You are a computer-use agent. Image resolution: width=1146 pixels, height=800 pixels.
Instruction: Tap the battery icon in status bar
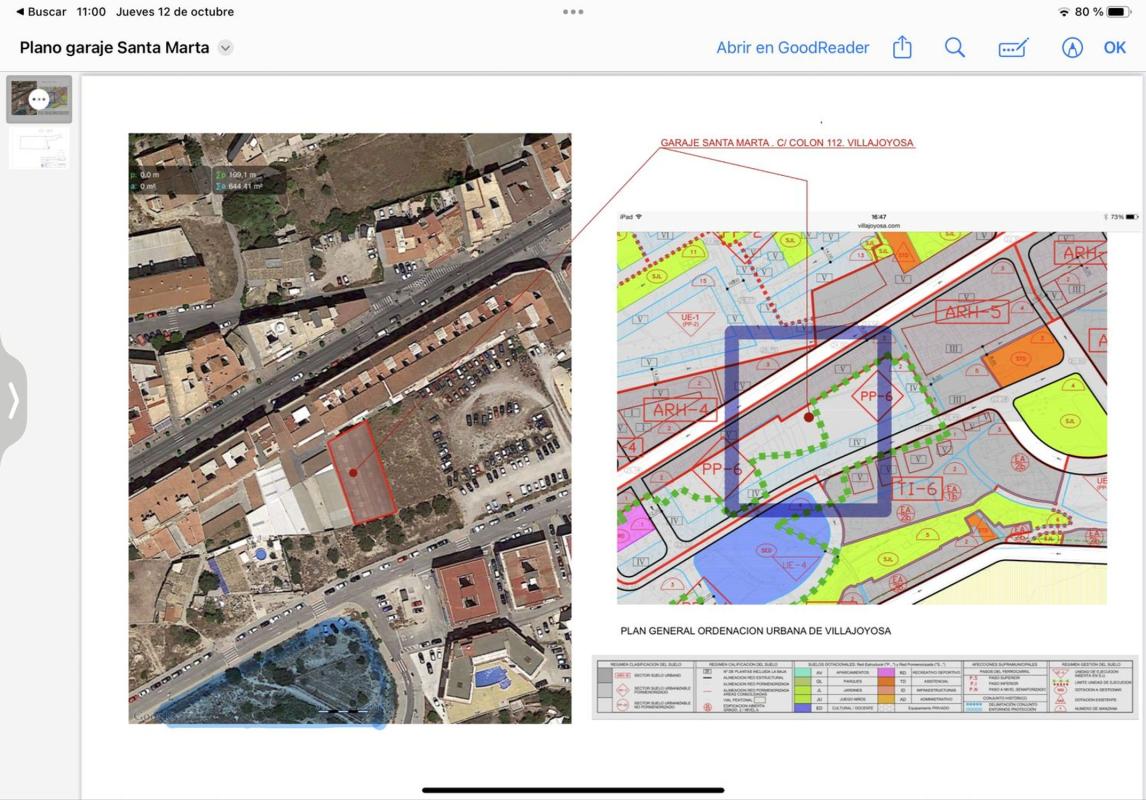click(1118, 12)
